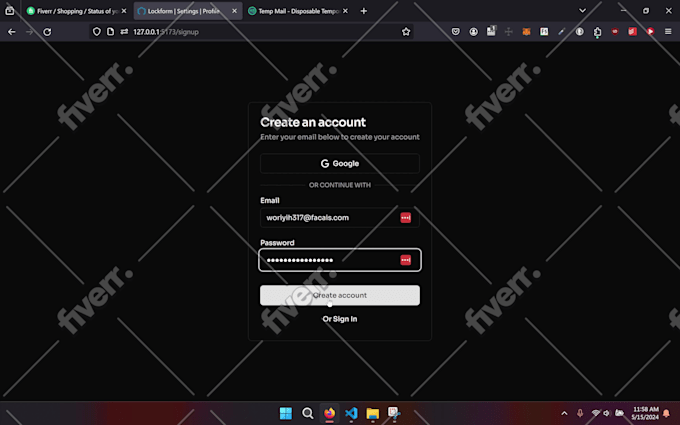Close the Fiverr Shopping tab
The height and width of the screenshot is (425, 680).
coord(124,11)
